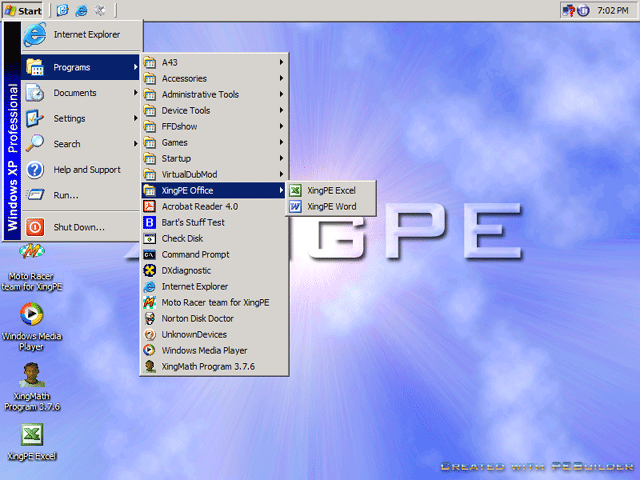Launch XingPE Excel from the submenu

coord(331,191)
